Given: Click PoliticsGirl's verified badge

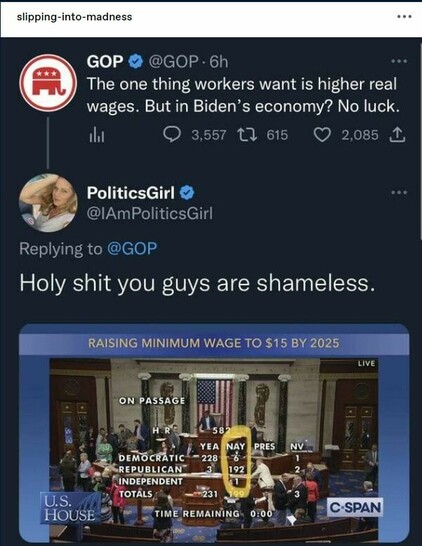Looking at the screenshot, I should click(187, 193).
